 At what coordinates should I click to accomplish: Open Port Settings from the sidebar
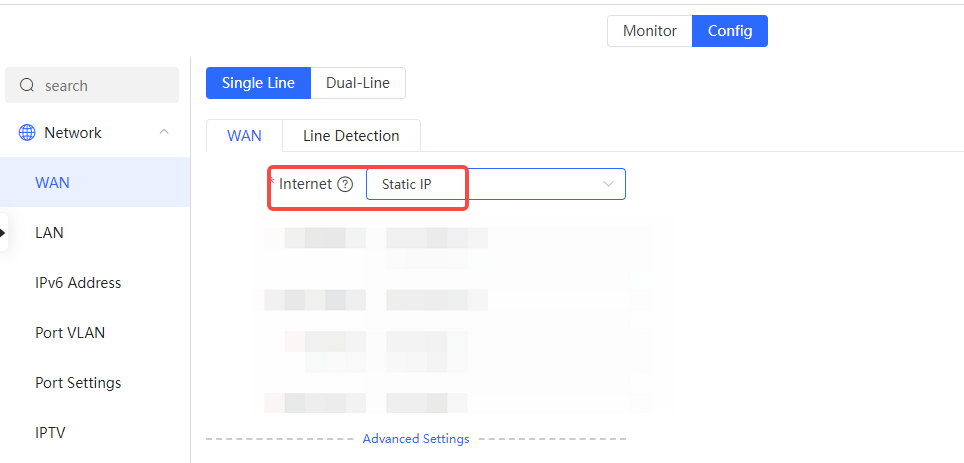coord(78,383)
